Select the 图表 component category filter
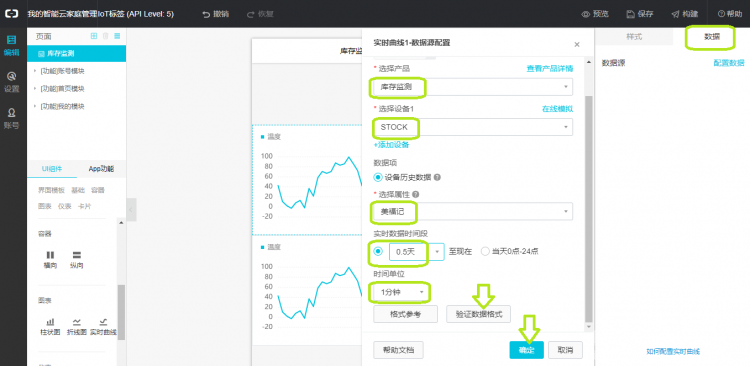Image resolution: width=750 pixels, height=366 pixels. coord(45,207)
